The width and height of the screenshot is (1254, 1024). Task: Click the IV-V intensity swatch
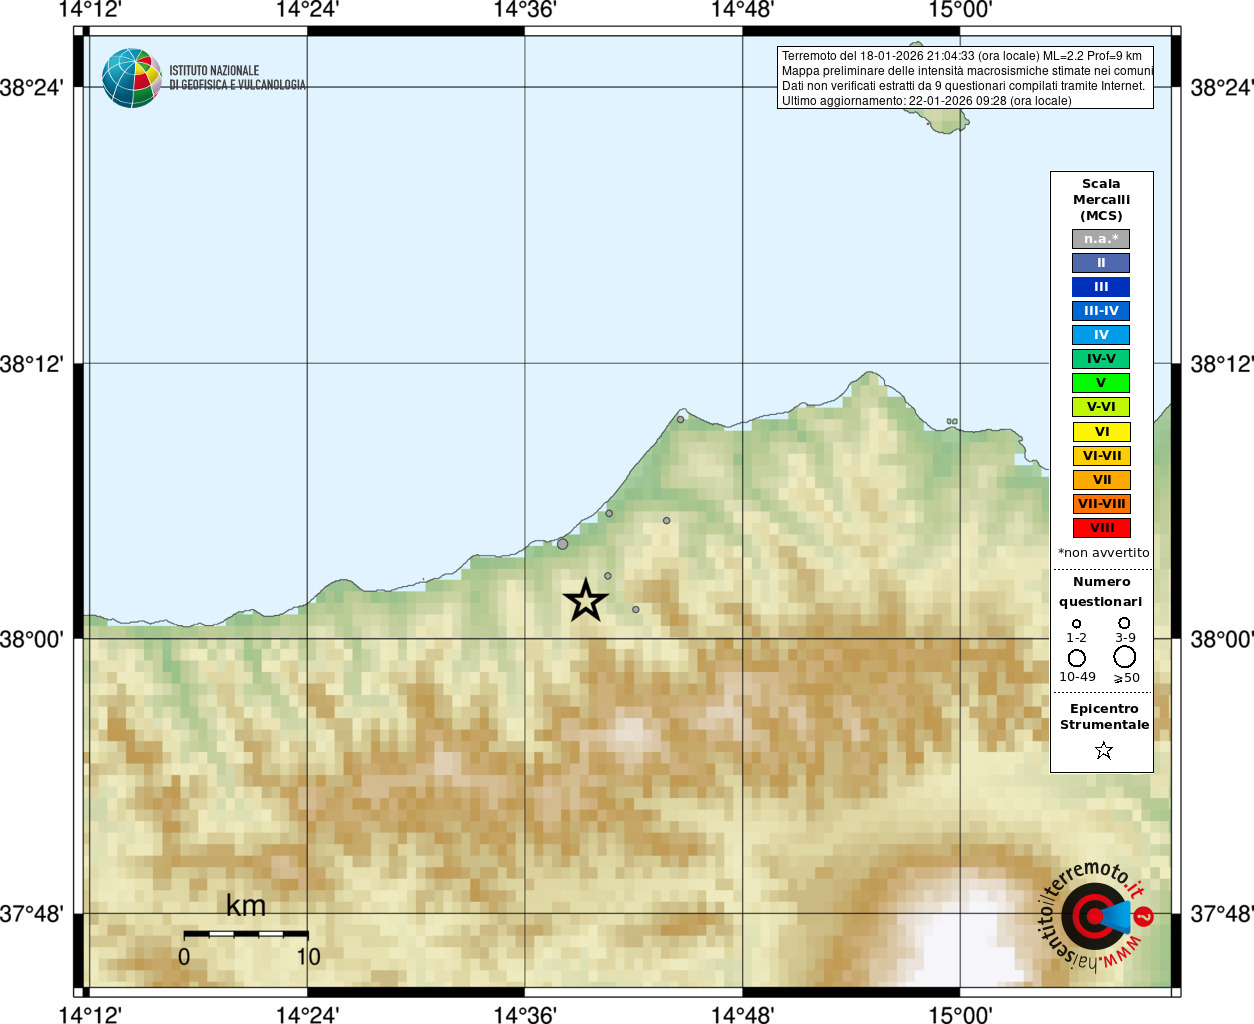pos(1101,359)
